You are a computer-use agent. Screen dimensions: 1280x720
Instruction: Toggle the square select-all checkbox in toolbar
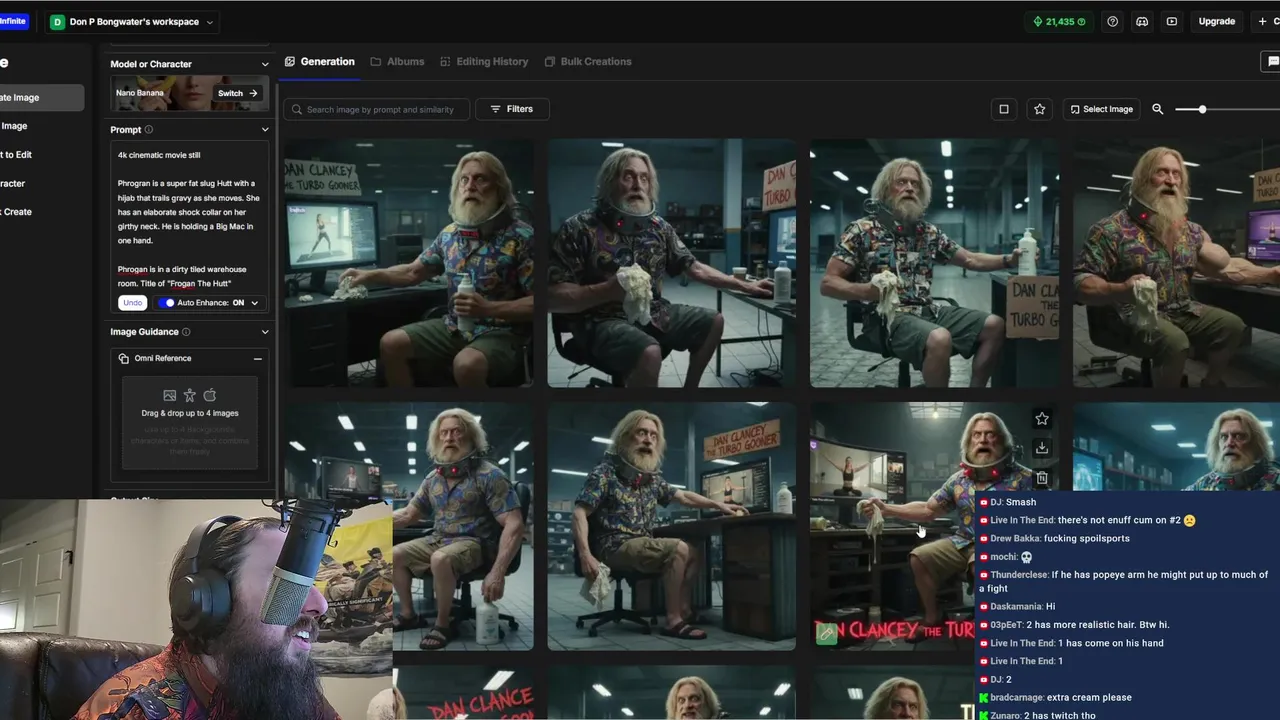tap(1004, 109)
